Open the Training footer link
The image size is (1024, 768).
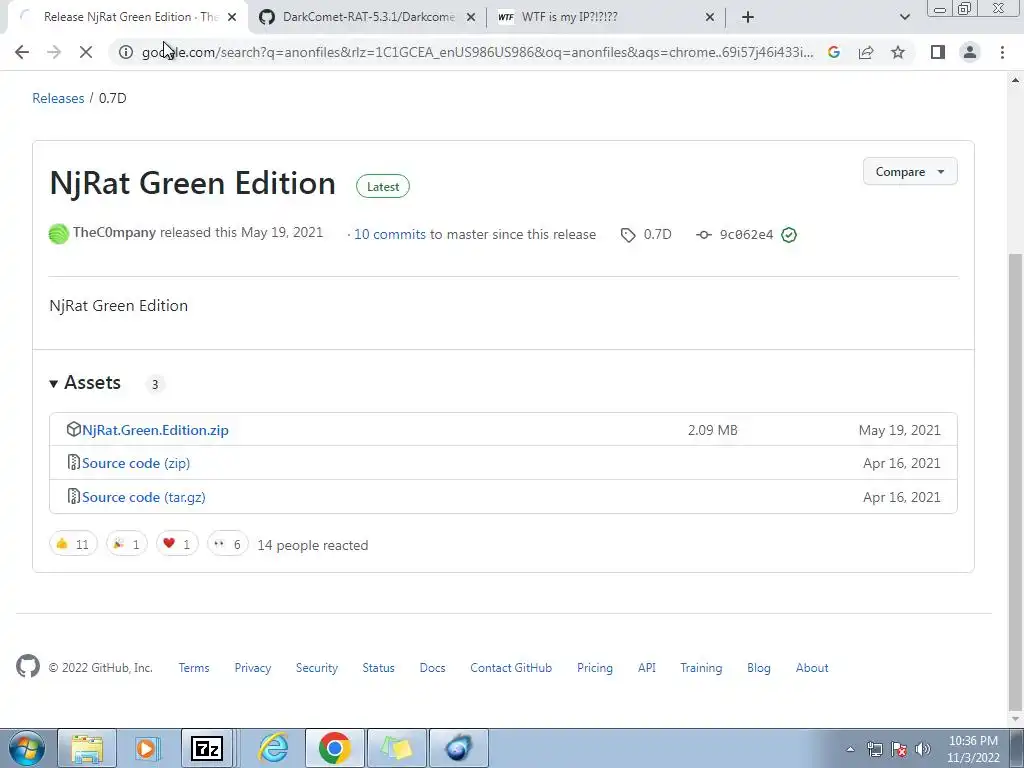701,668
